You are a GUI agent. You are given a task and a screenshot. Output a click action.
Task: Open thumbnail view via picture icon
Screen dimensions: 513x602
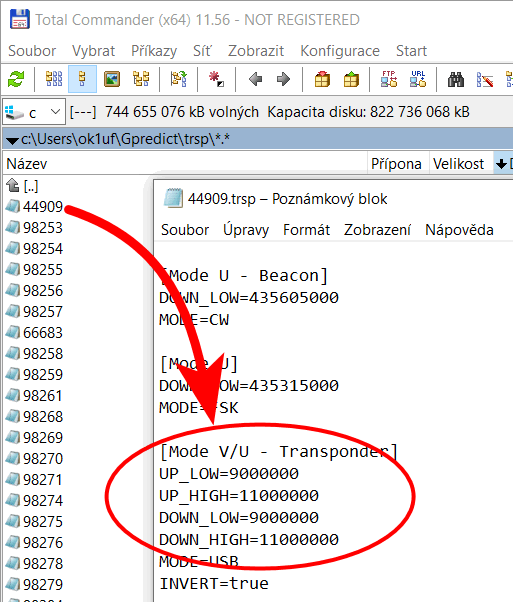click(112, 79)
